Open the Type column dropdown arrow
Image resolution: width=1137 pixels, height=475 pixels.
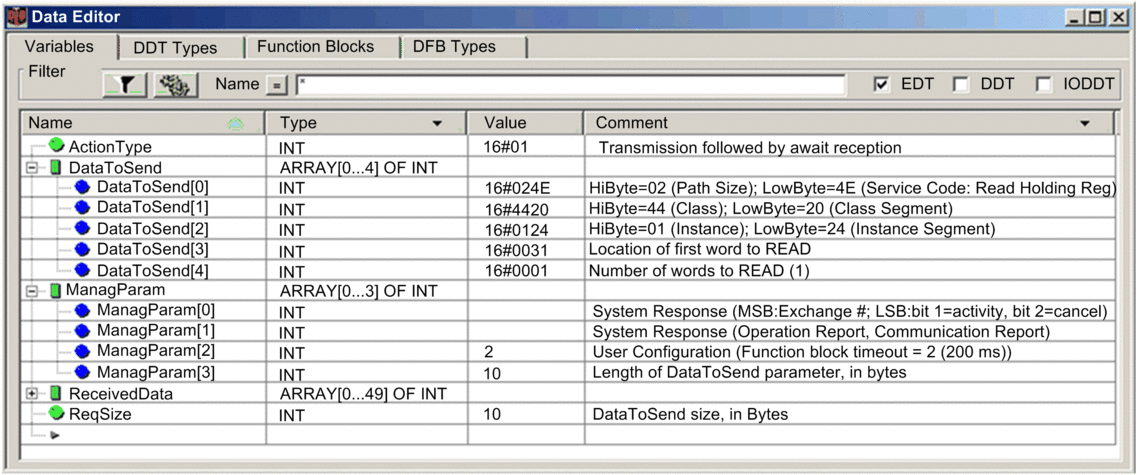coord(436,124)
